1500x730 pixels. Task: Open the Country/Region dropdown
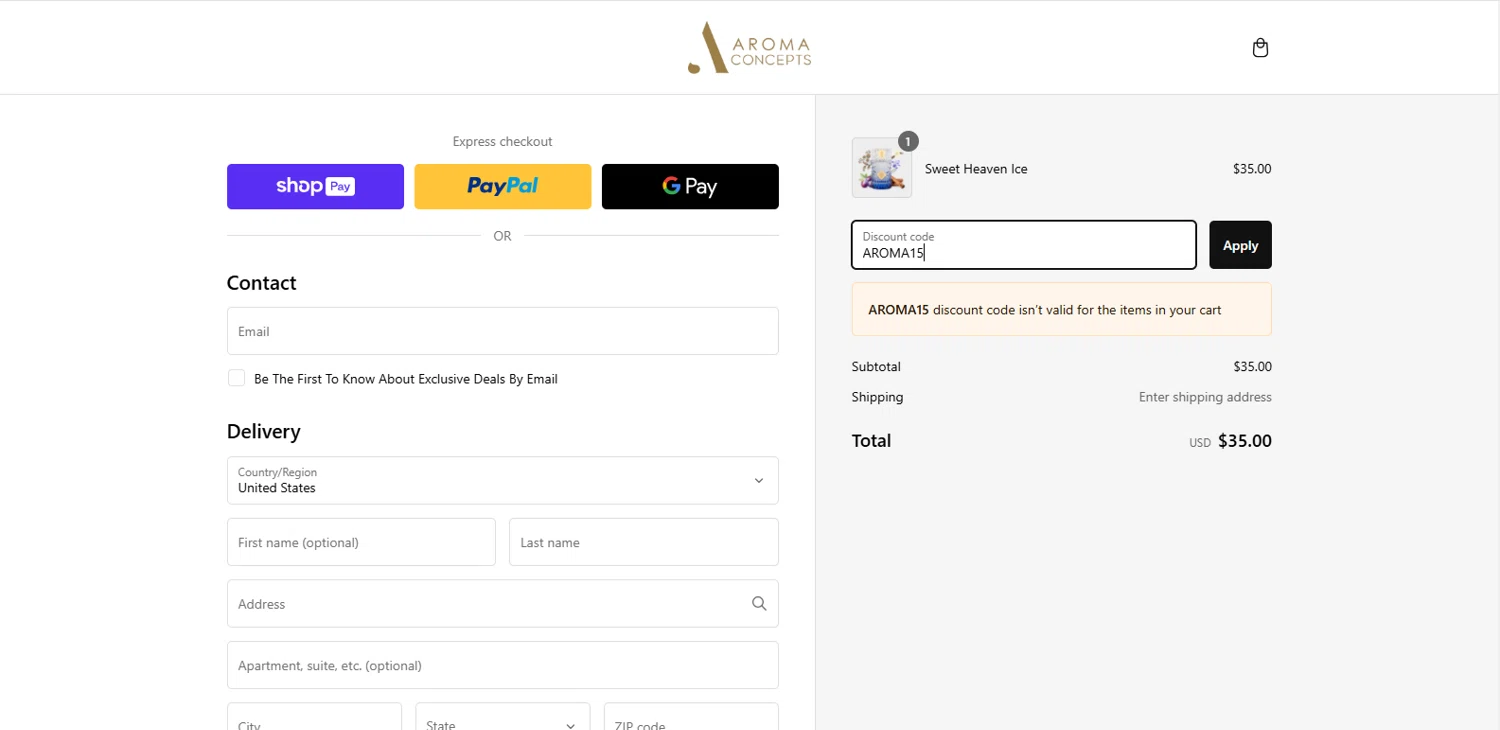point(503,481)
